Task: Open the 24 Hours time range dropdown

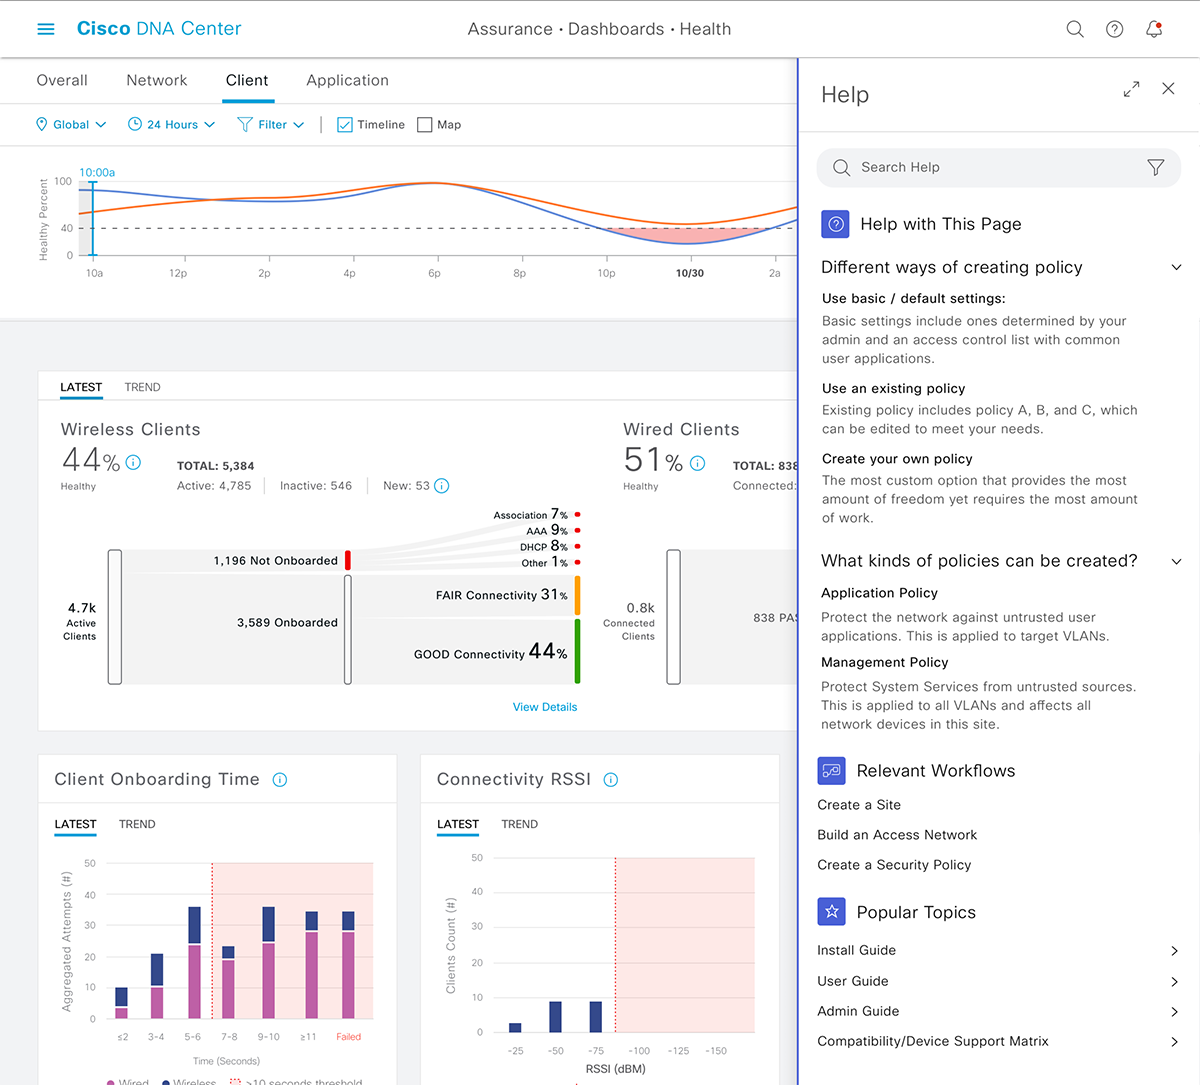Action: 171,124
